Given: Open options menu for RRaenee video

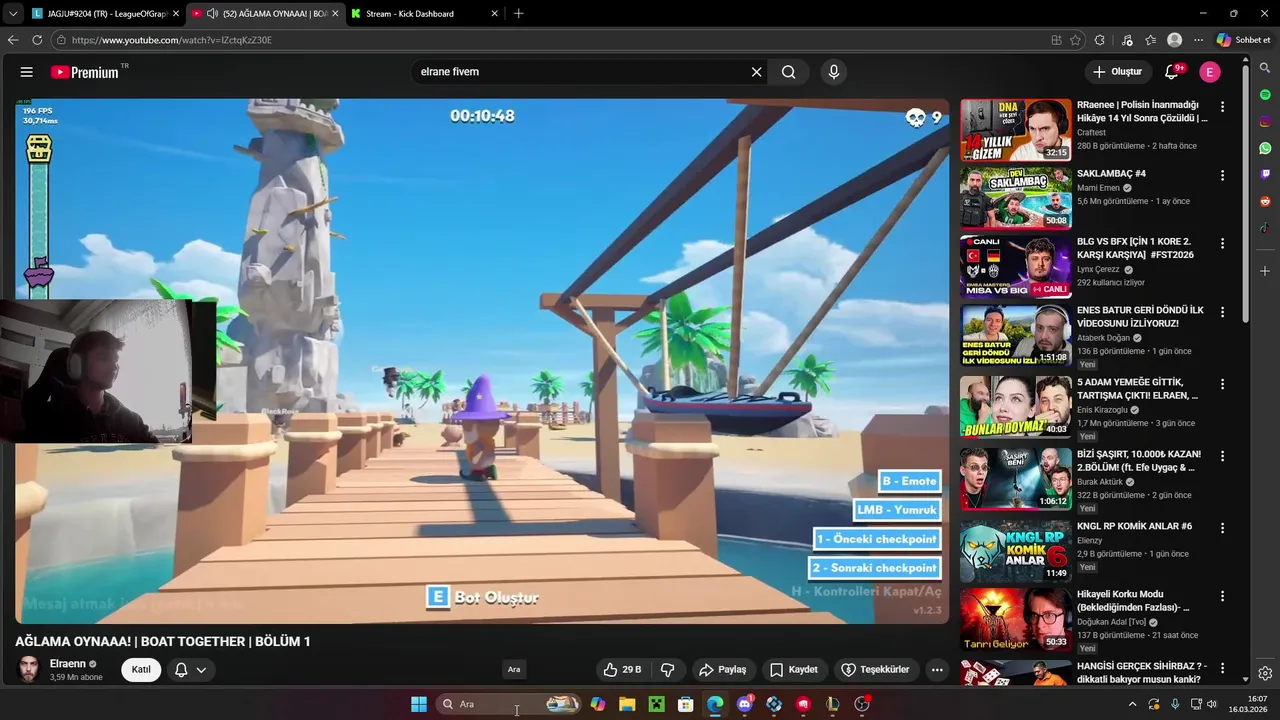Looking at the screenshot, I should pyautogui.click(x=1222, y=107).
